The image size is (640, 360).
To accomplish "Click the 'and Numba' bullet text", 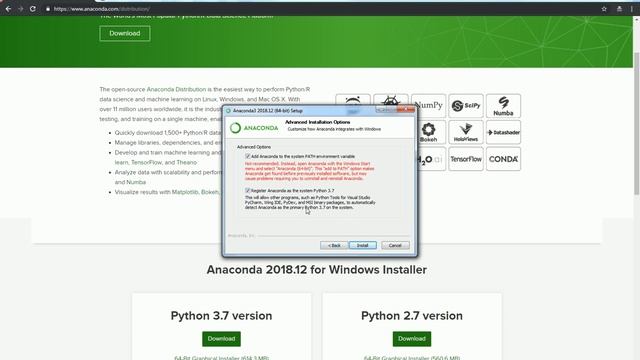I will (130, 182).
